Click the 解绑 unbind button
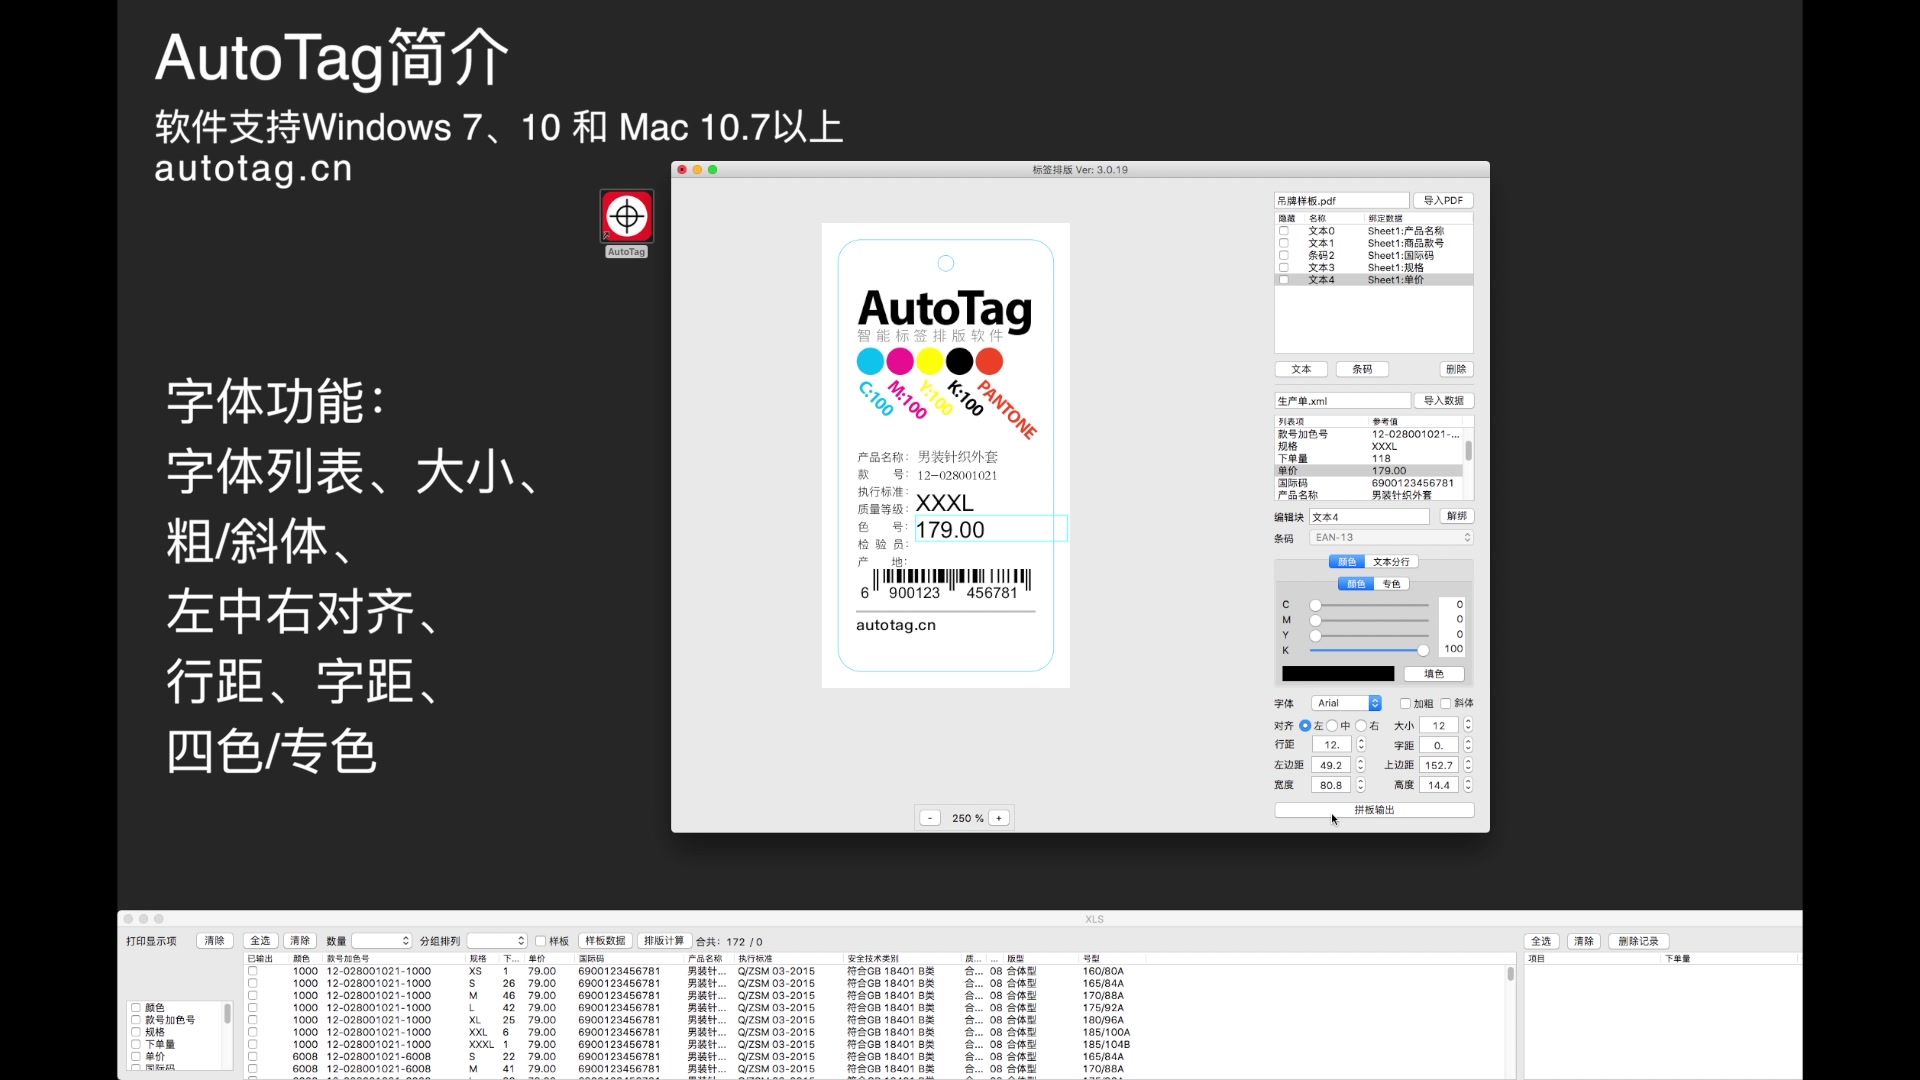1920x1080 pixels. (x=1456, y=516)
